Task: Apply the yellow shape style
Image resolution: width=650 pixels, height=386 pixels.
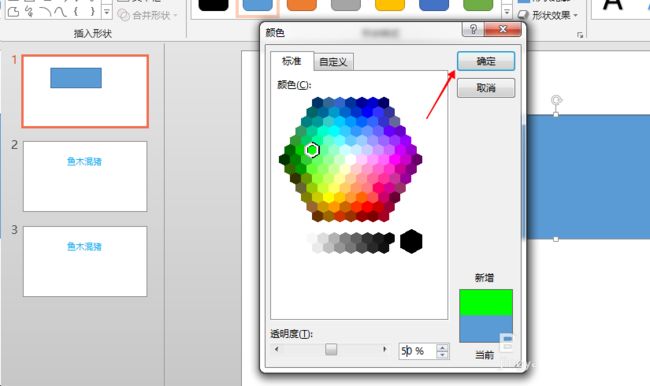Action: point(390,5)
